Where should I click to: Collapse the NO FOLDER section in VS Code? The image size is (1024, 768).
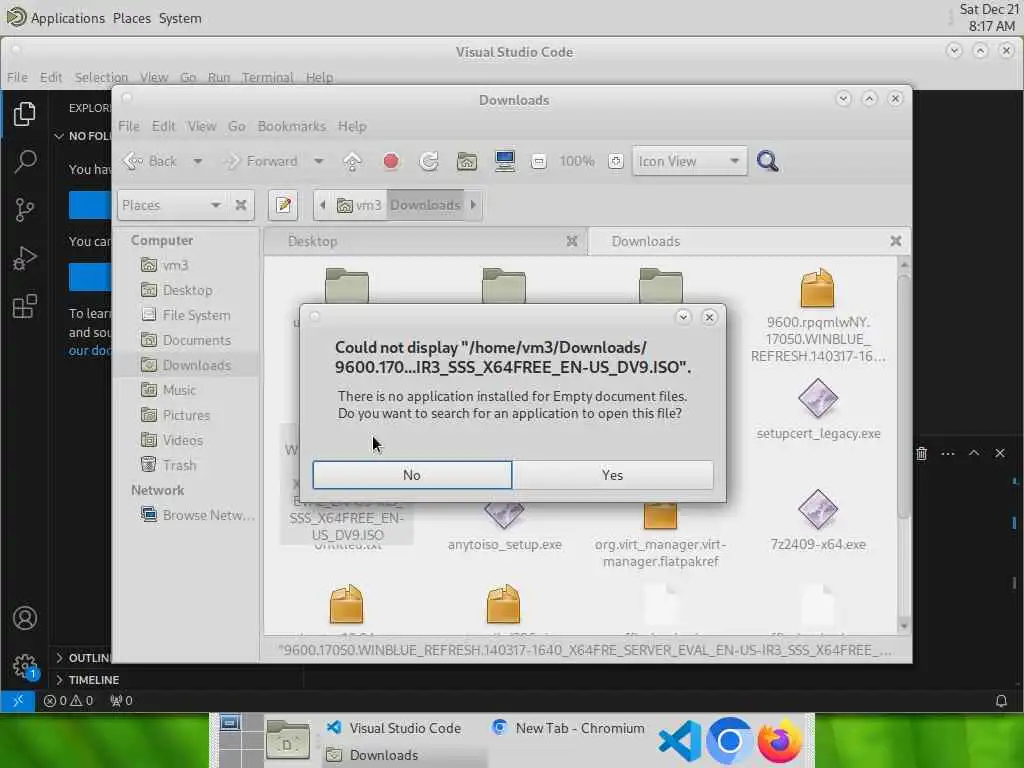click(x=84, y=136)
